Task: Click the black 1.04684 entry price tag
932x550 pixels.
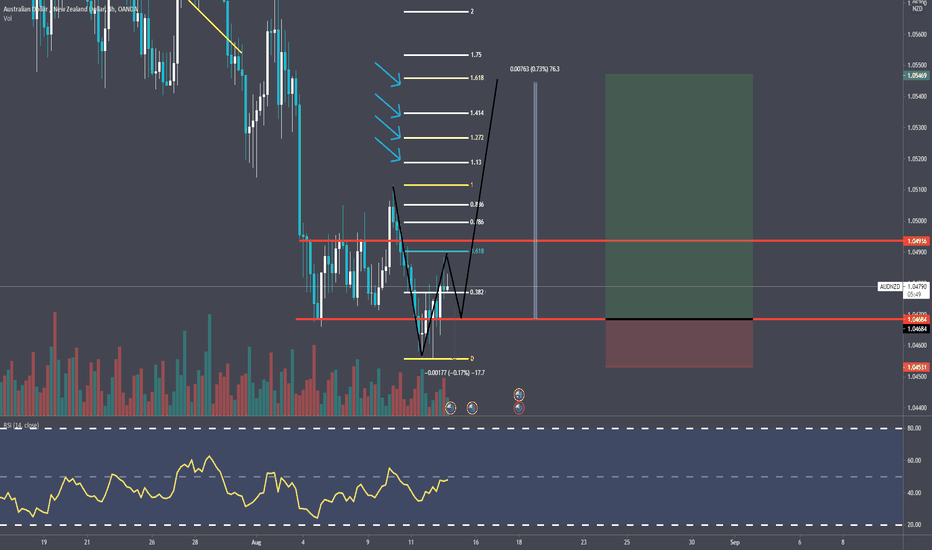Action: tap(916, 328)
